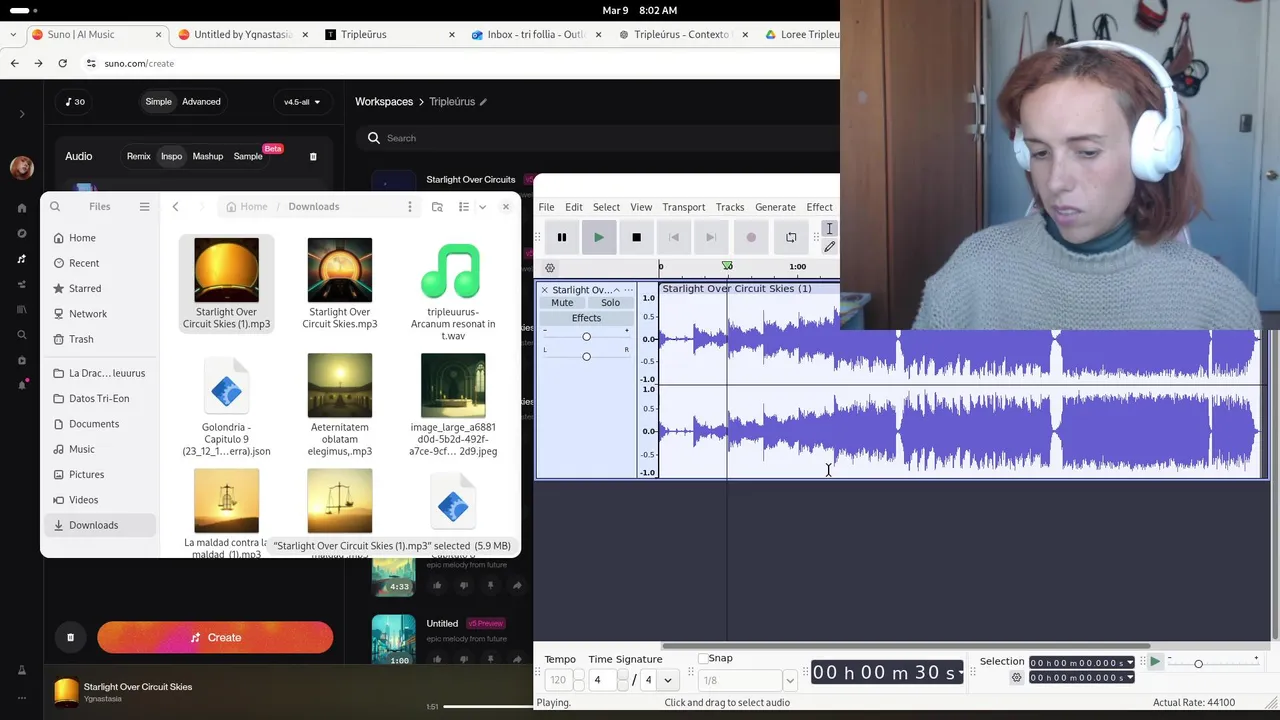Select the Selection (I-beam) tool
Image resolution: width=1280 pixels, height=720 pixels.
point(829,229)
